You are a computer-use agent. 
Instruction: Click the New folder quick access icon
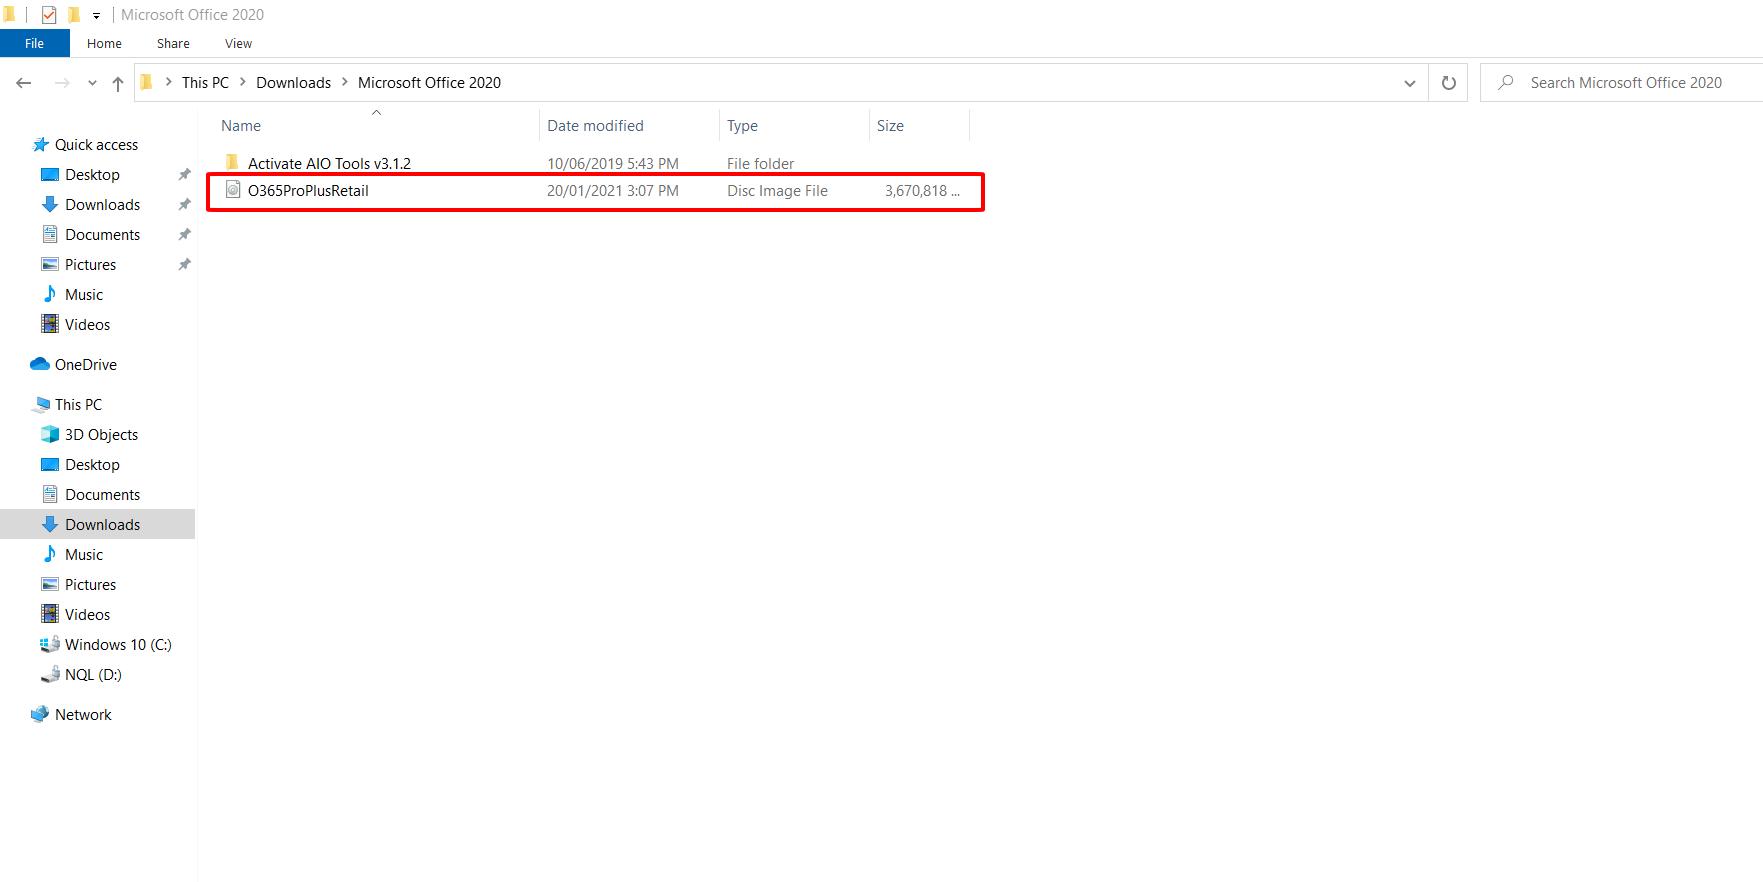(x=73, y=15)
